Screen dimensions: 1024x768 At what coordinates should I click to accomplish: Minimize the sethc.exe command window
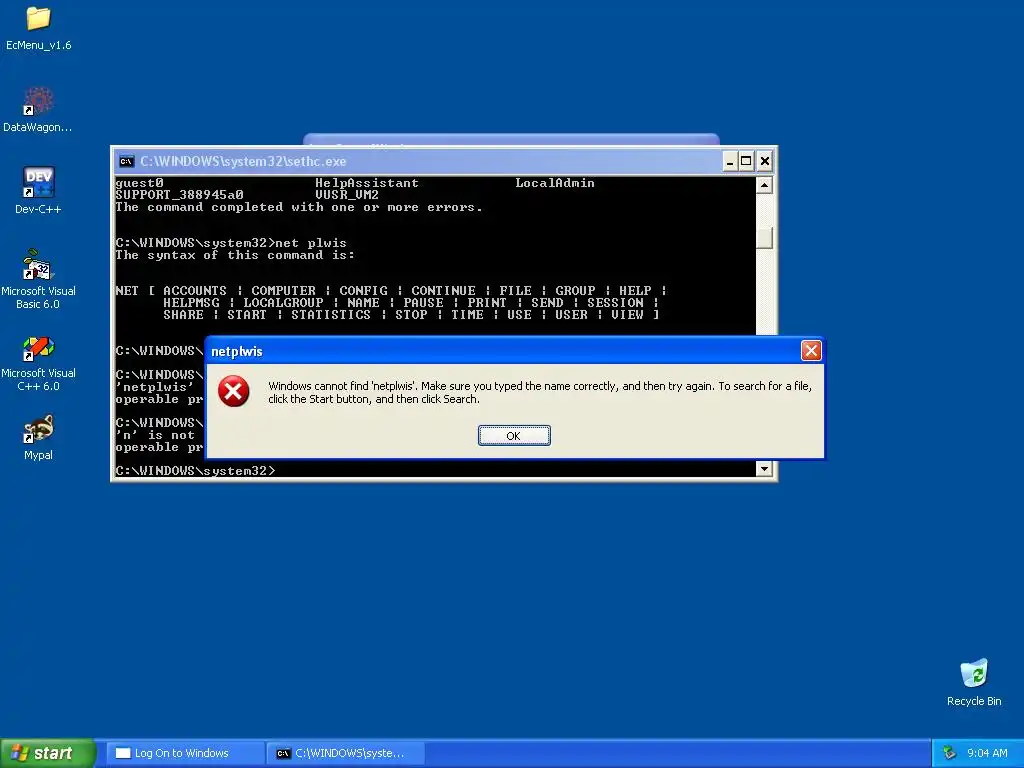point(730,161)
